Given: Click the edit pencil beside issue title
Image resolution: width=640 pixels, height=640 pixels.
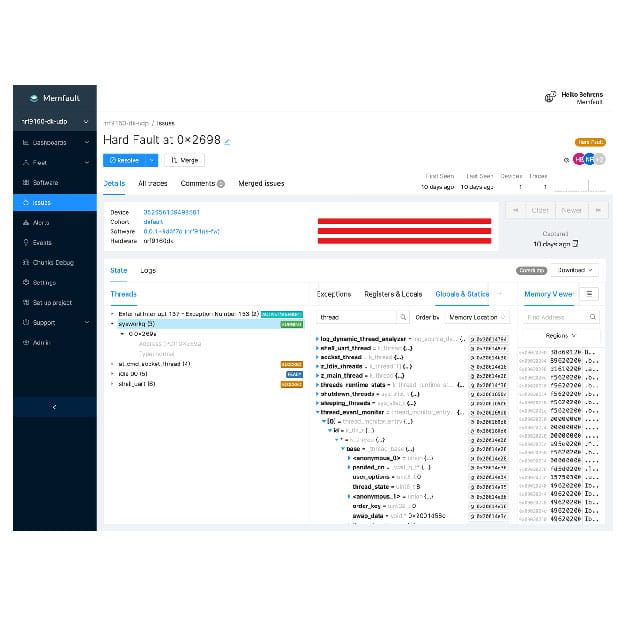Looking at the screenshot, I should (228, 141).
